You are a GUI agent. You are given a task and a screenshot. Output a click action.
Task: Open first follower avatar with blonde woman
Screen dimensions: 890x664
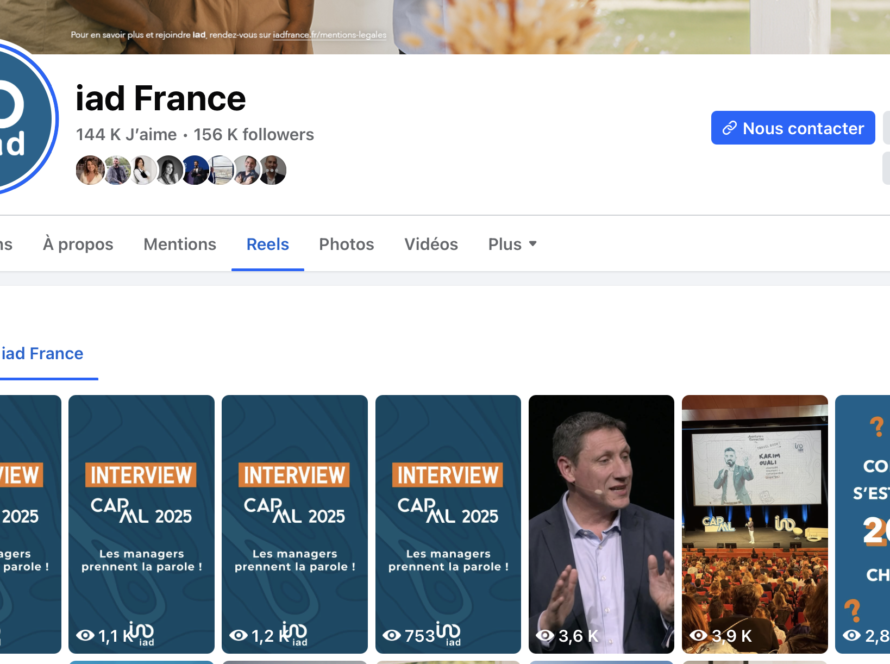click(x=90, y=170)
